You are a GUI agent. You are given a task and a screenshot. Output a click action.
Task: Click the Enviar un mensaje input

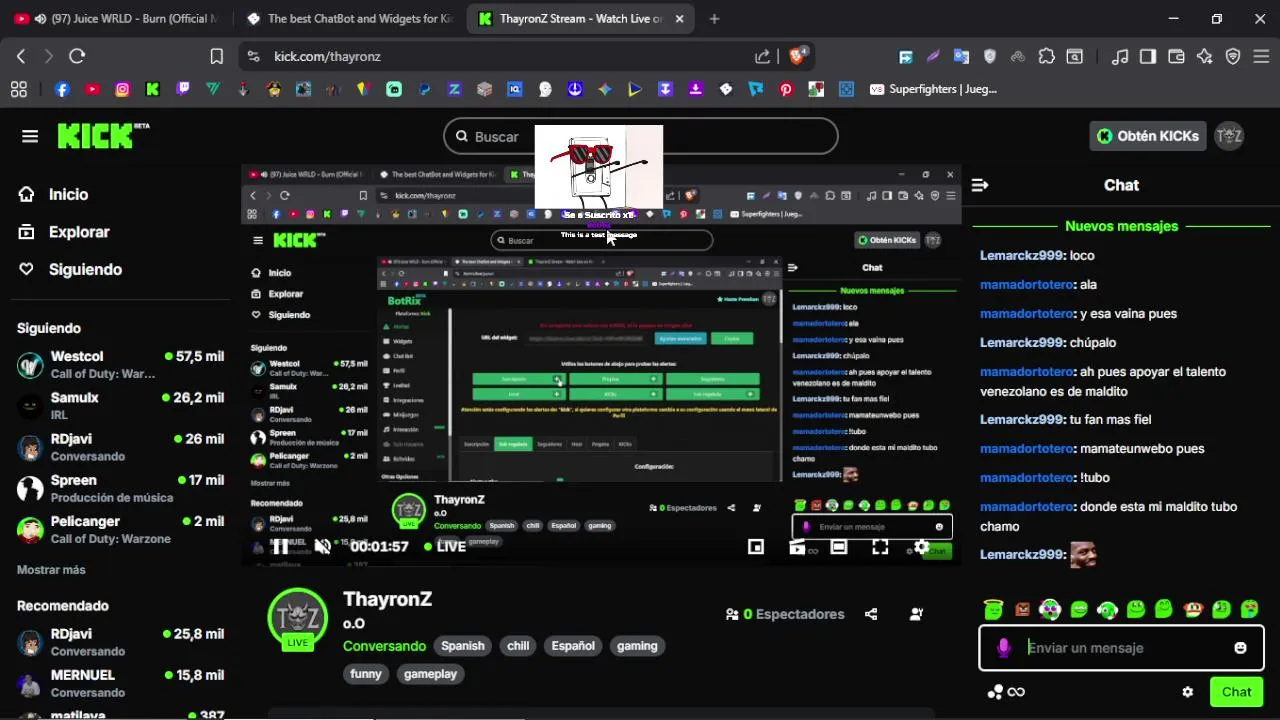click(1121, 648)
